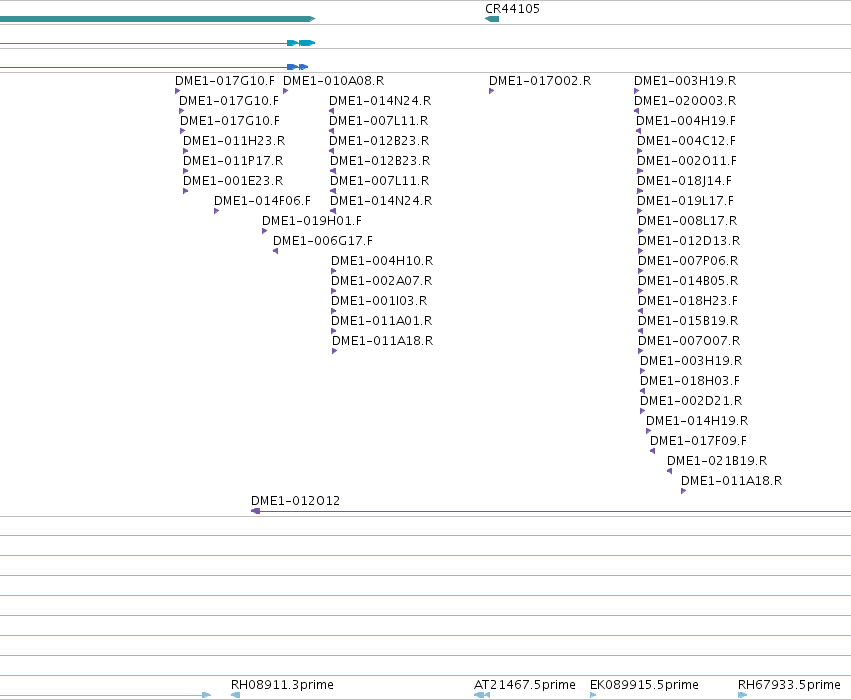Click the DME1-011P17.R label
Image resolution: width=851 pixels, height=700 pixels.
233,161
